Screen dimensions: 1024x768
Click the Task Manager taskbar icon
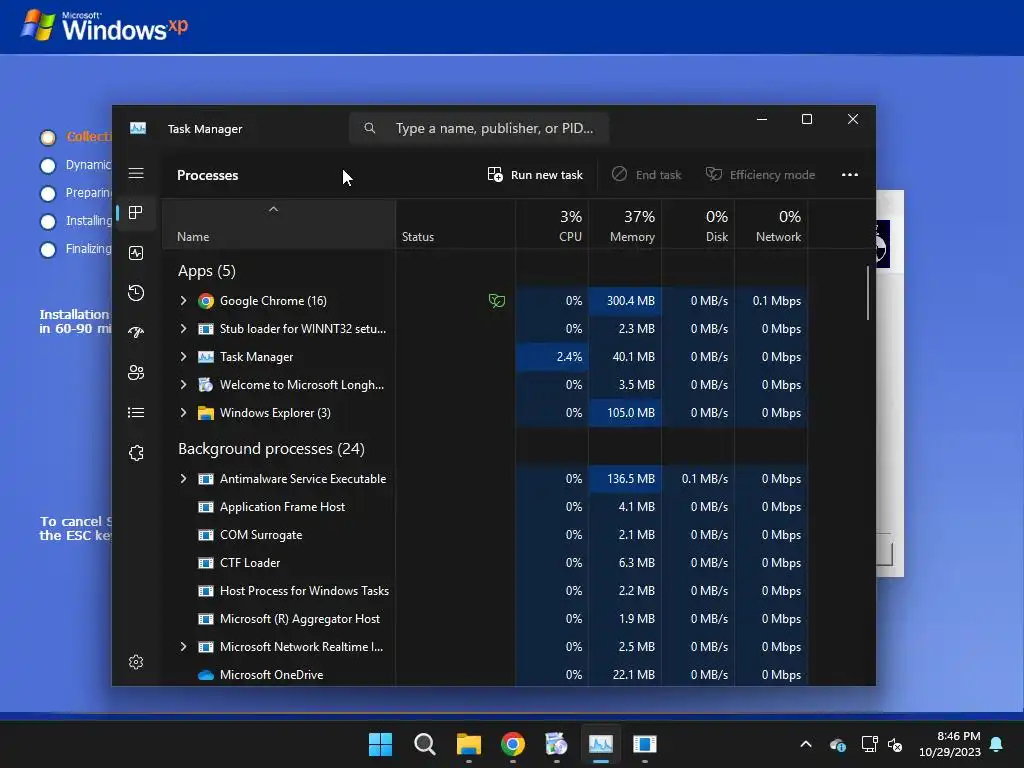(601, 744)
